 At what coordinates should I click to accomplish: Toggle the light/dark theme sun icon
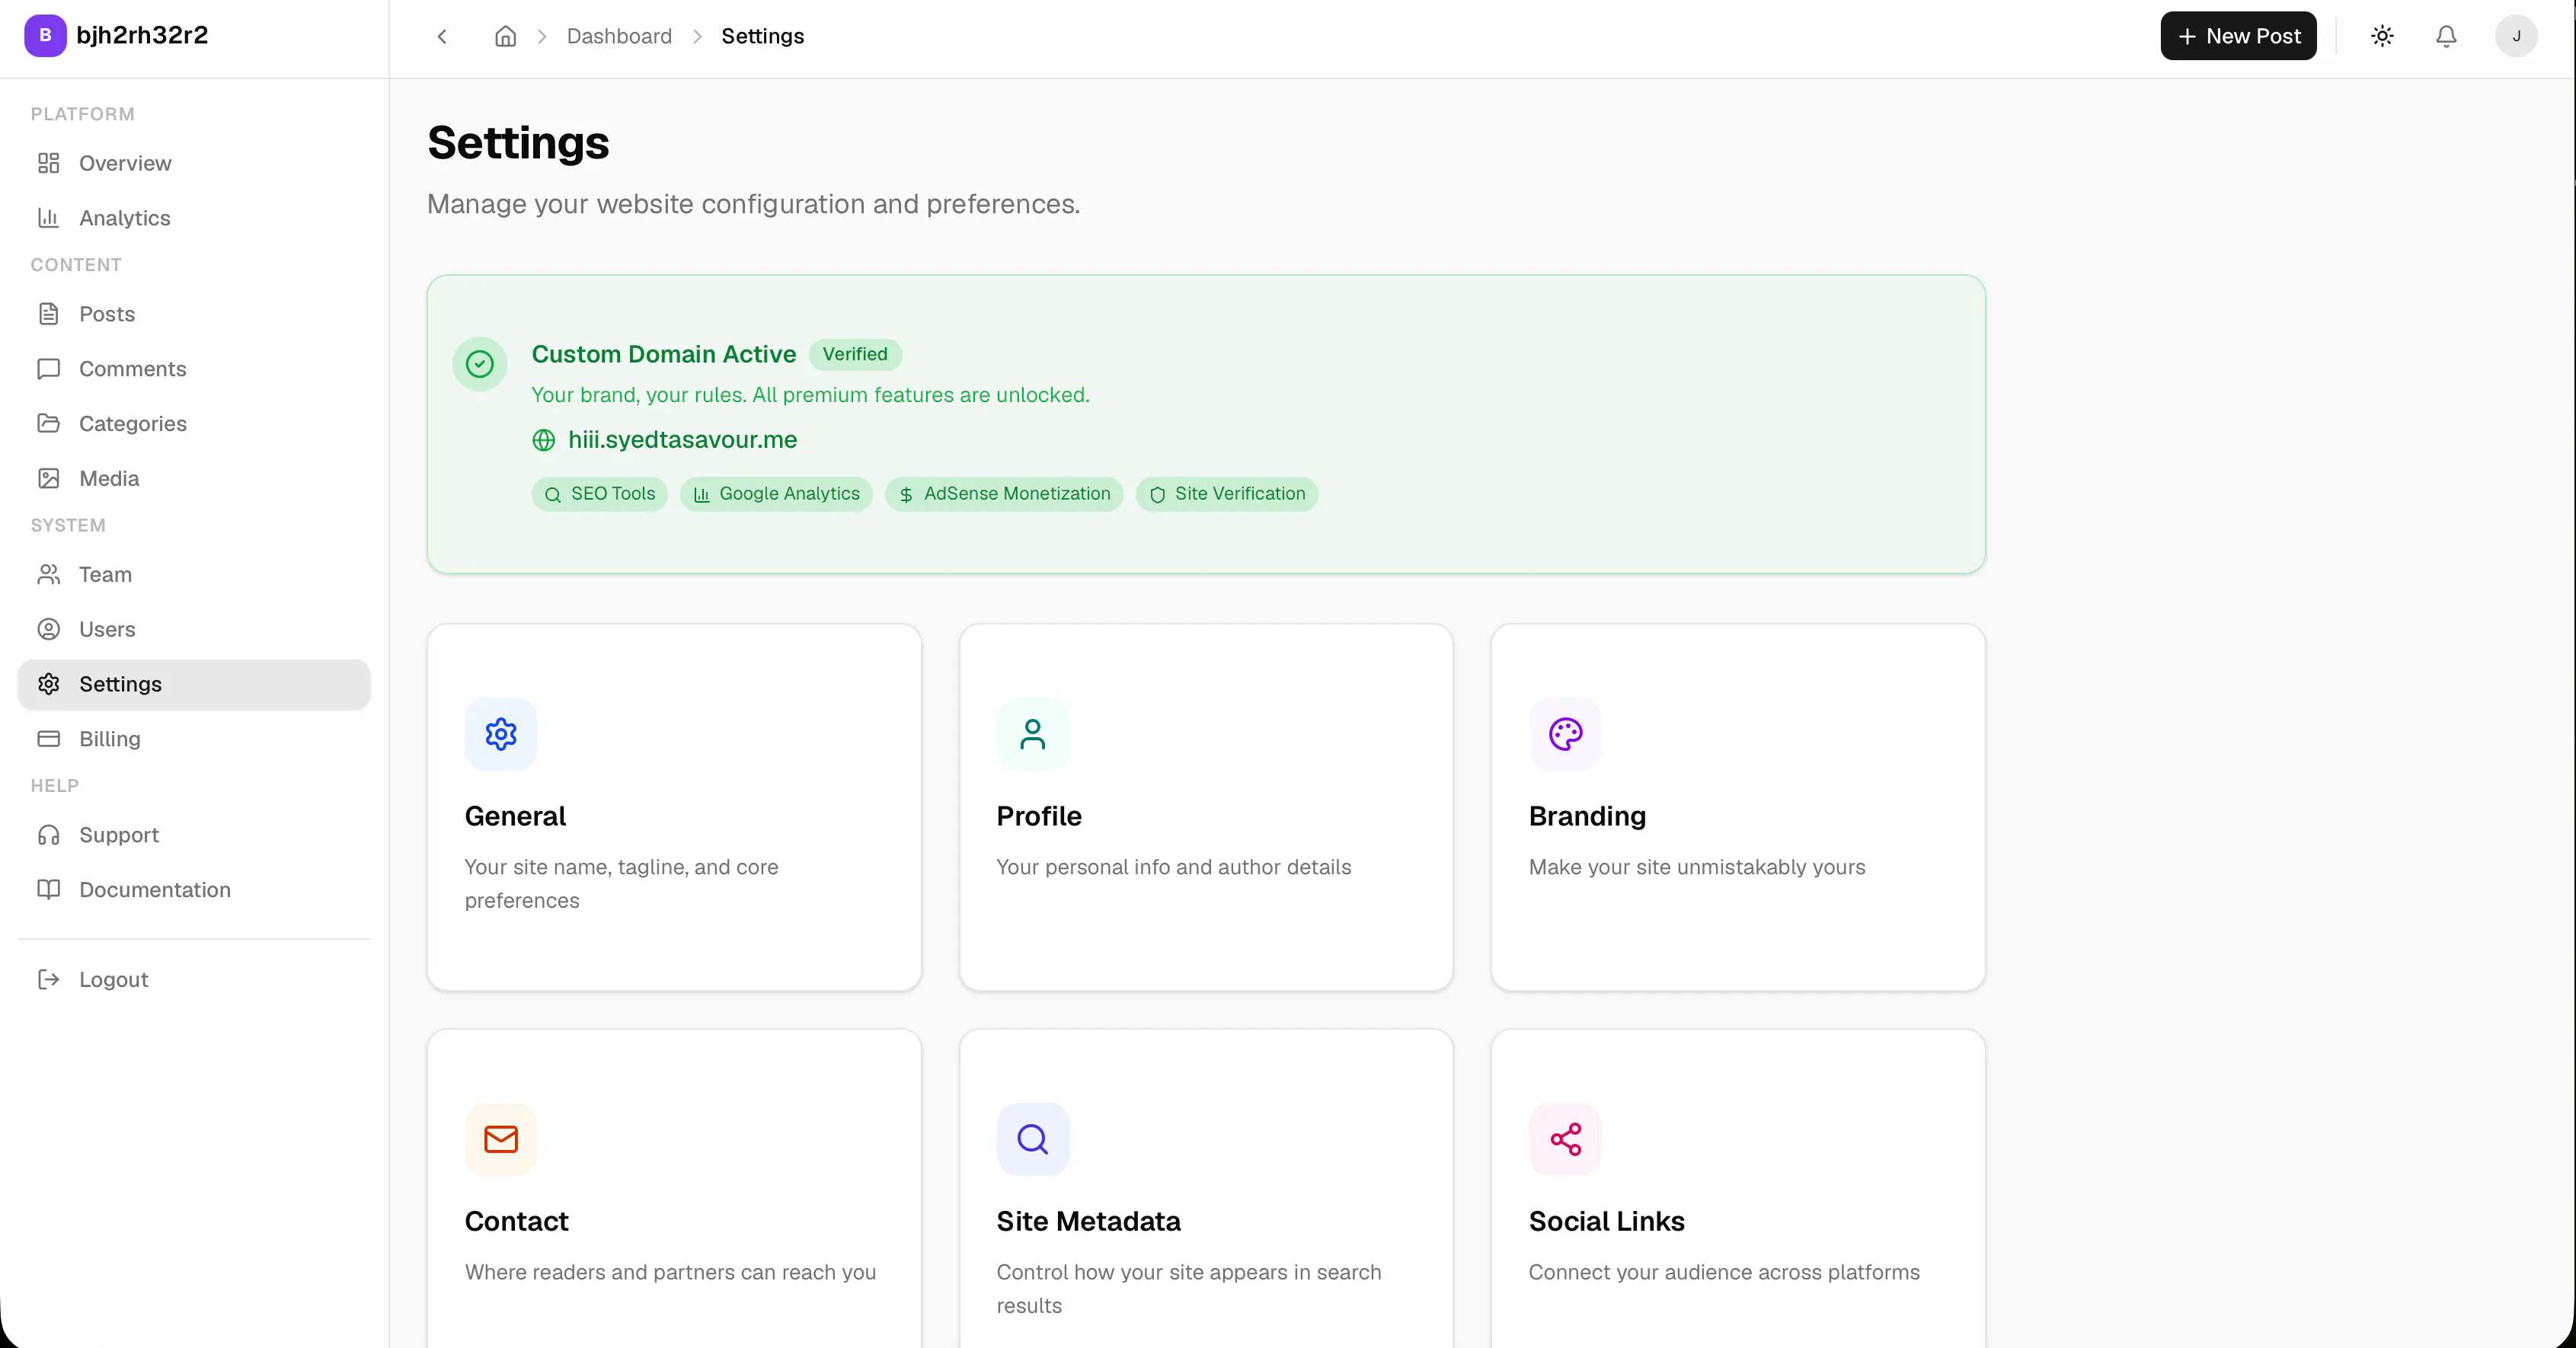[x=2382, y=36]
